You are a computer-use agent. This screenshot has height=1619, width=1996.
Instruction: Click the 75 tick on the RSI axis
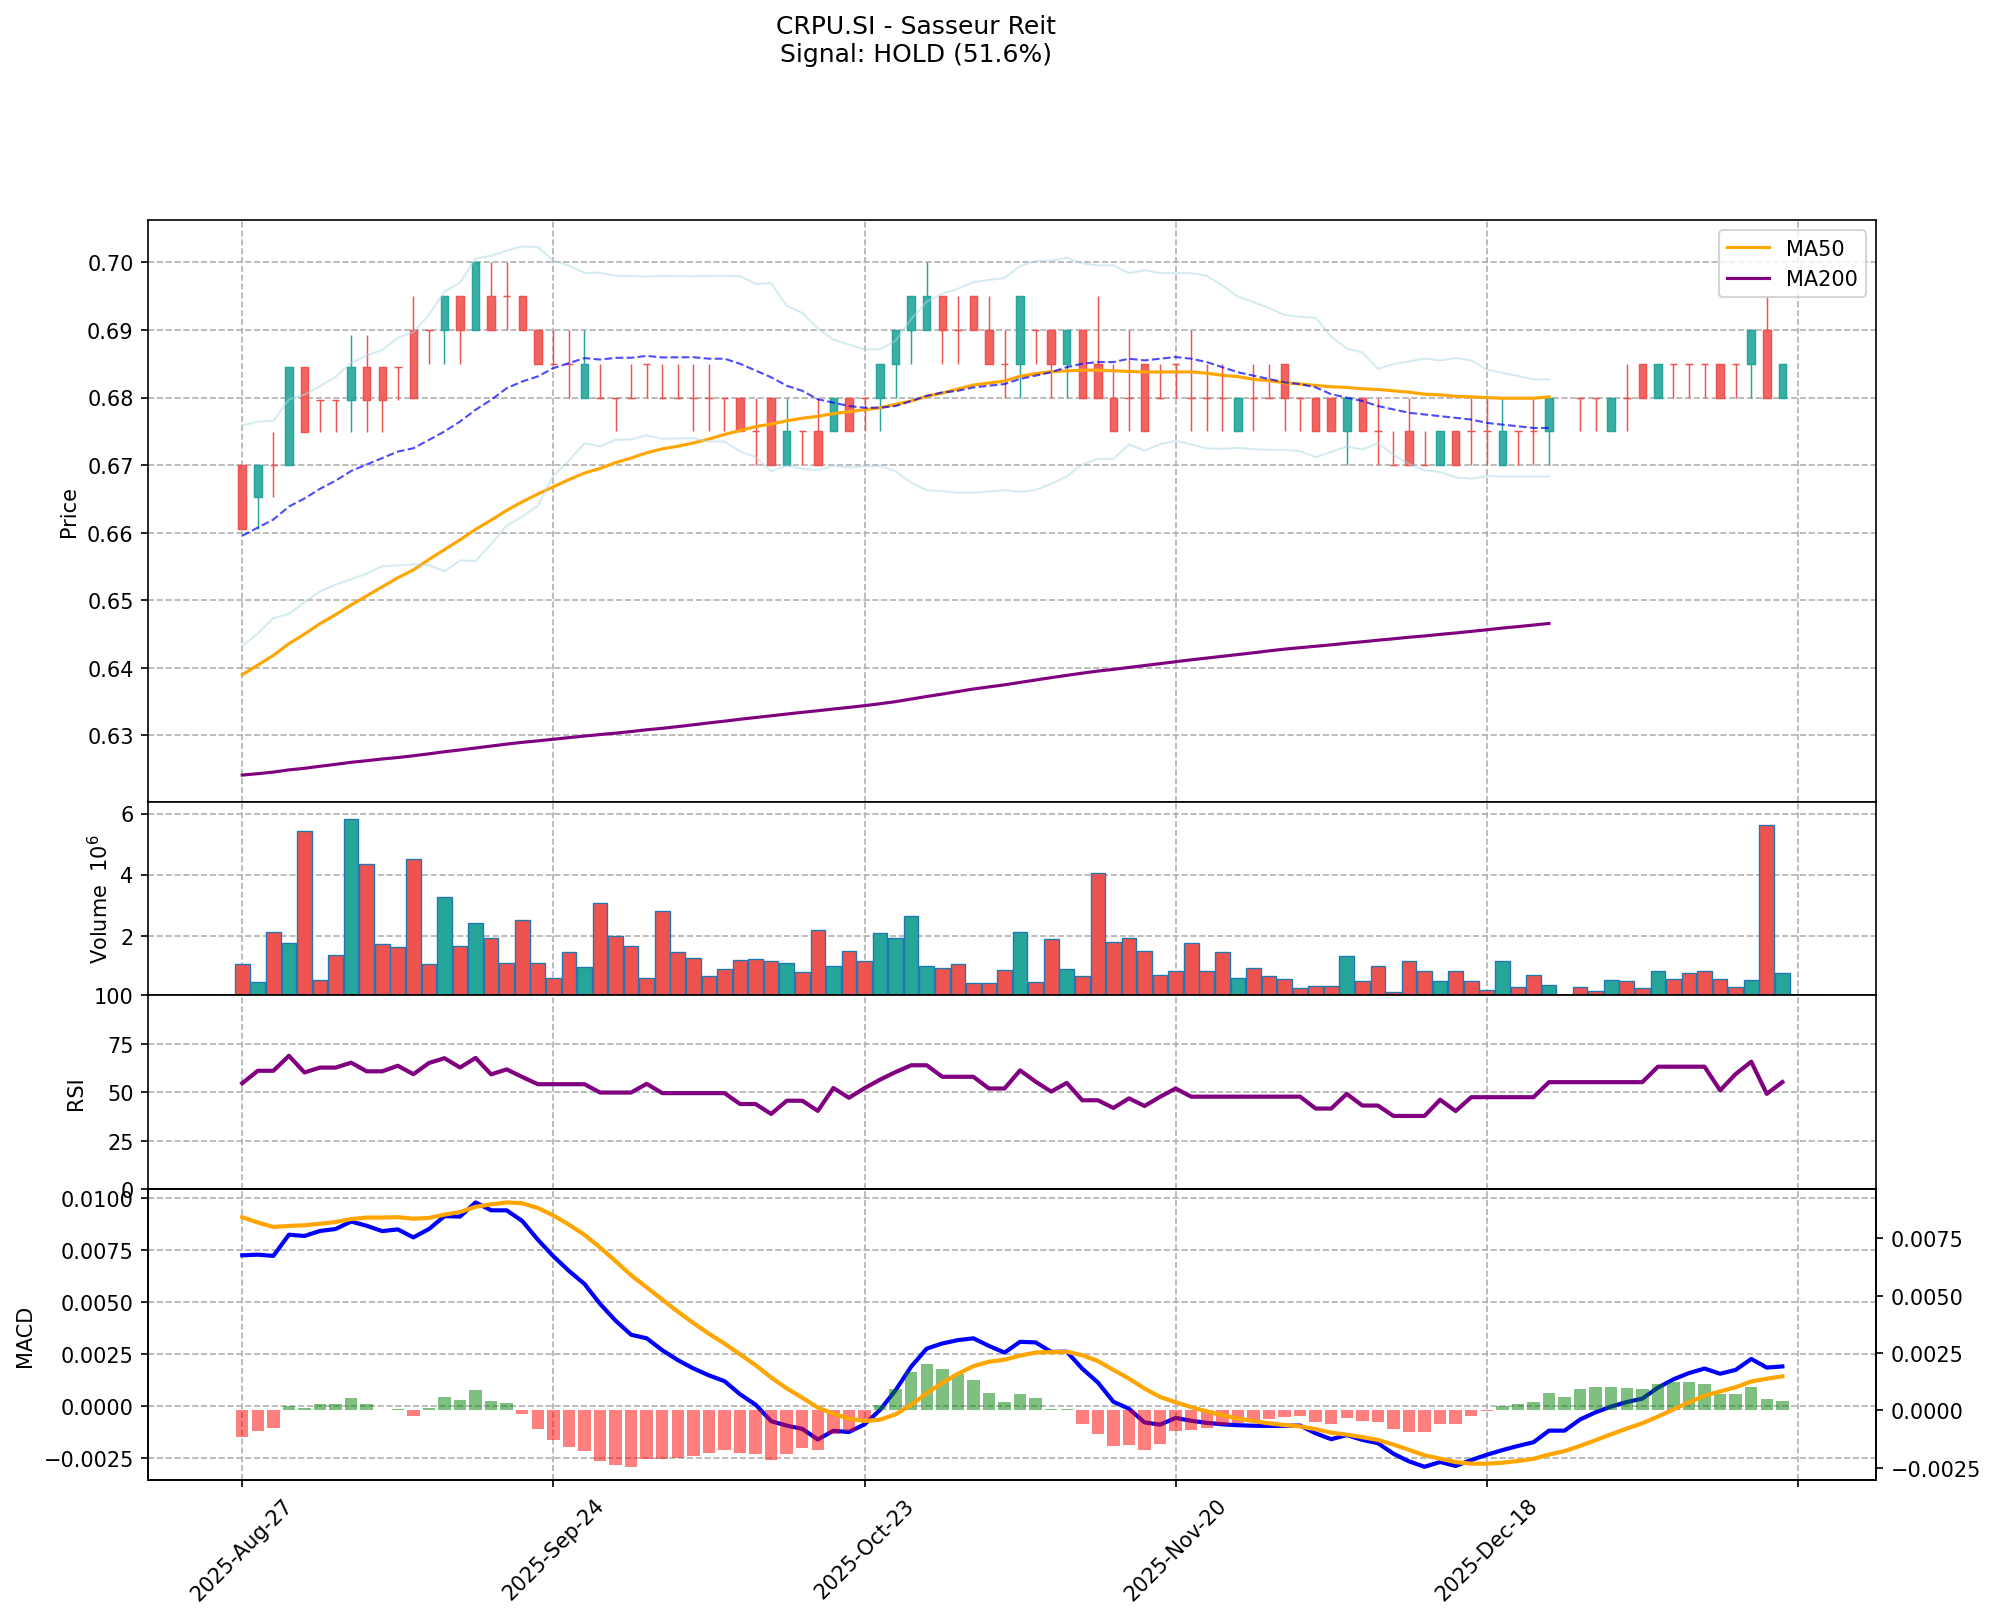point(120,1046)
